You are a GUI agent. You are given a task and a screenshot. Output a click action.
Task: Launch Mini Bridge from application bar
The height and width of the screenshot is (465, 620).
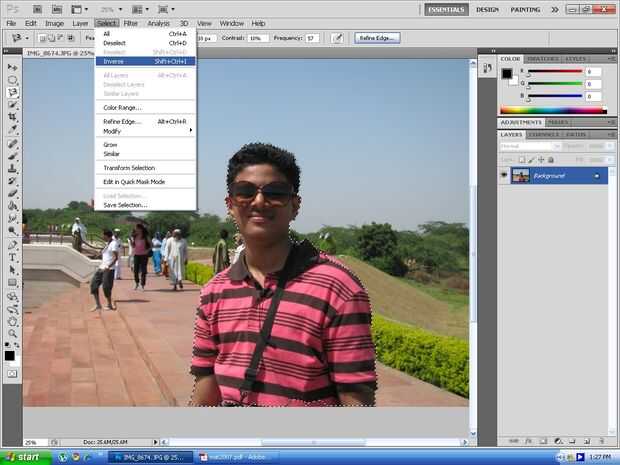click(57, 9)
